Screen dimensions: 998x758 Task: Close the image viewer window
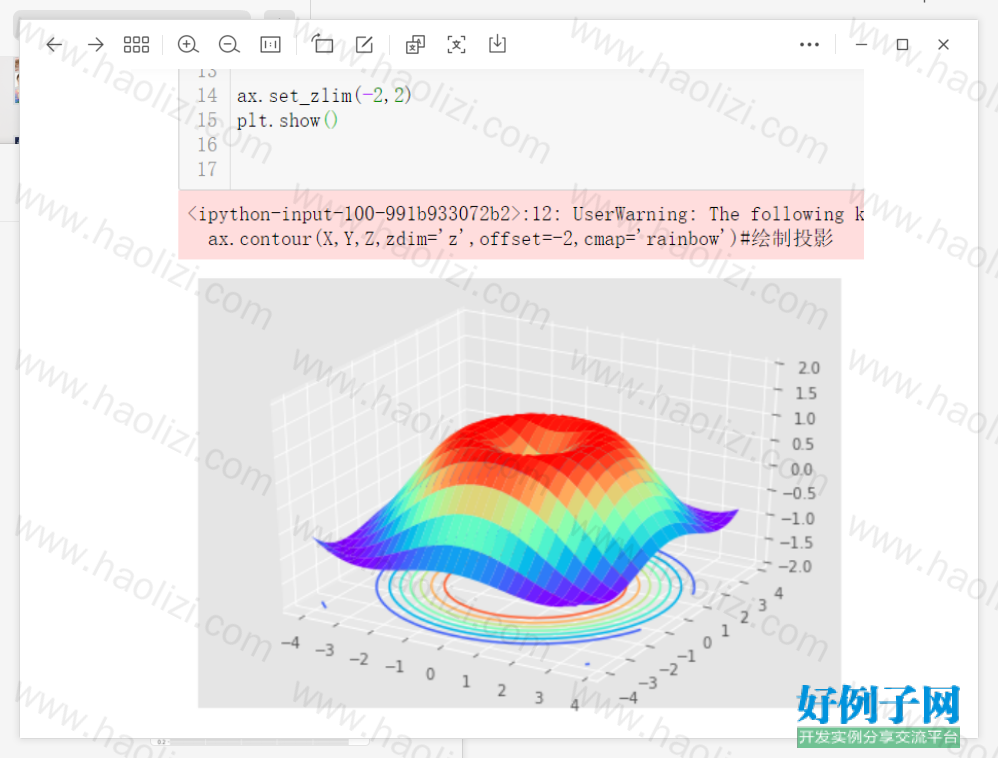click(943, 45)
